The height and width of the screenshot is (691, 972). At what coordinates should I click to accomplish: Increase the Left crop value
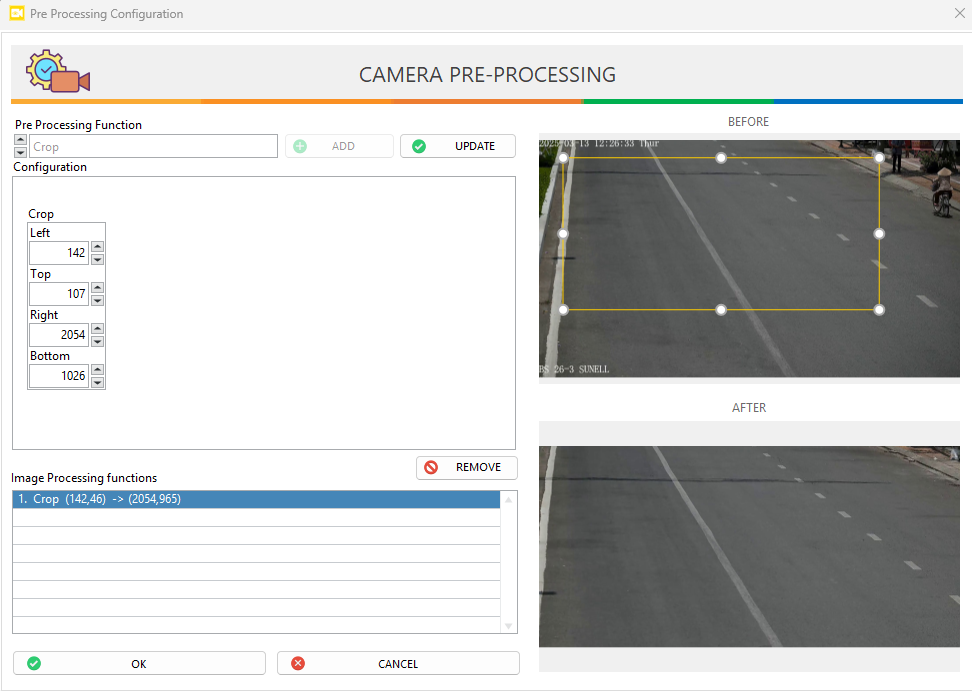pos(97,247)
